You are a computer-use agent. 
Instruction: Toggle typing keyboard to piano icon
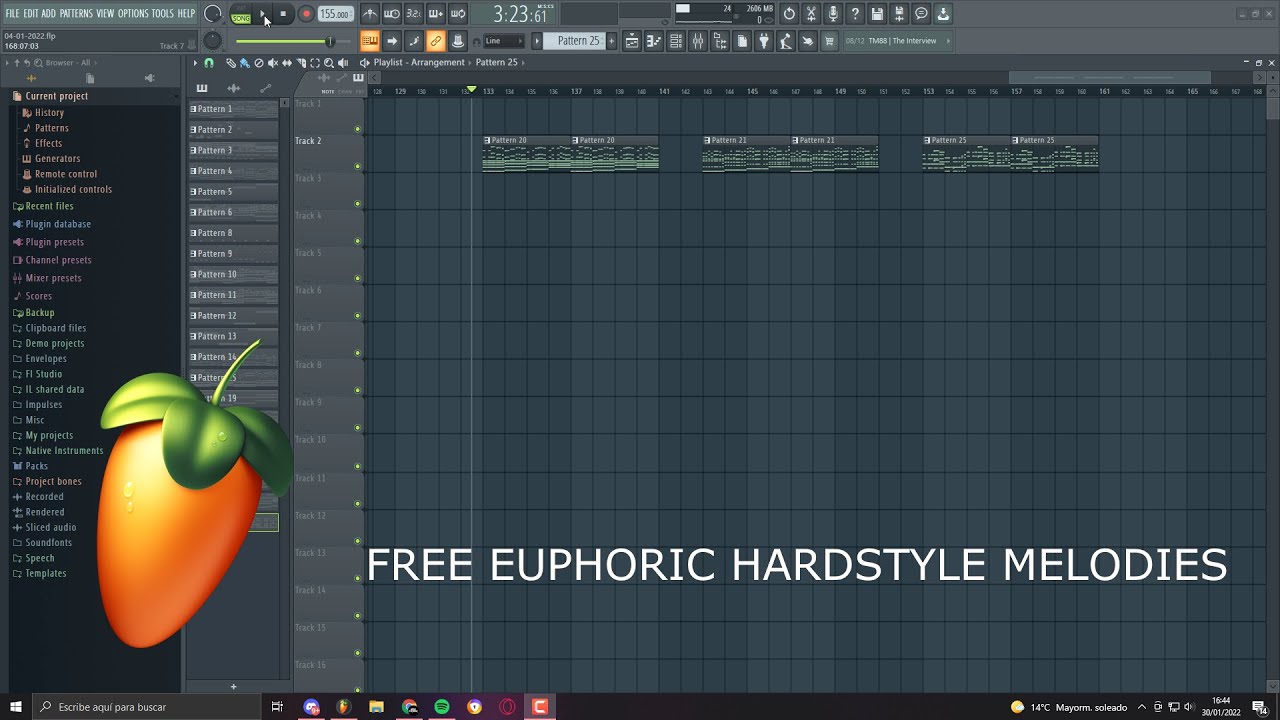[x=370, y=41]
